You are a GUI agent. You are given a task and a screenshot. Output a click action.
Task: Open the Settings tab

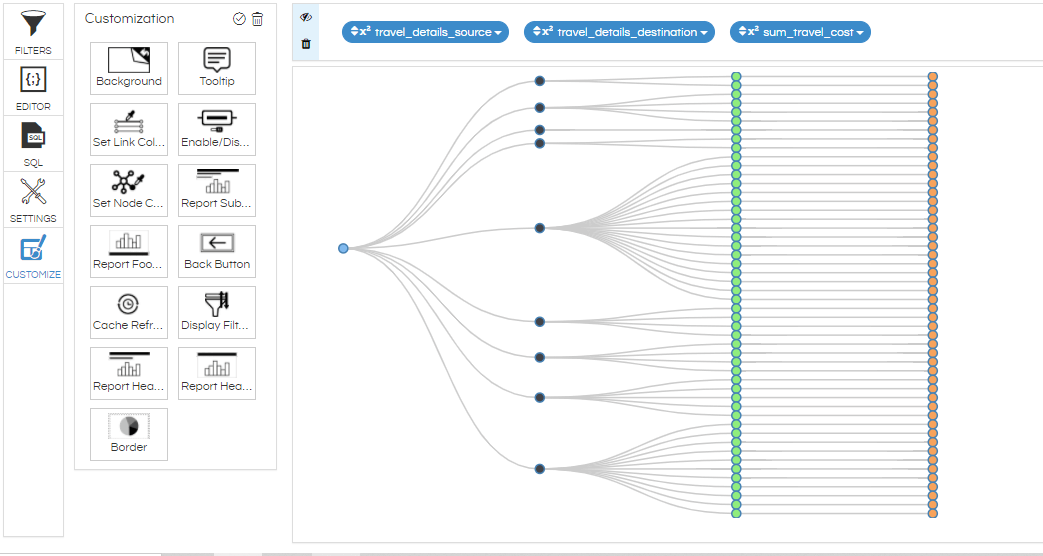pyautogui.click(x=33, y=200)
